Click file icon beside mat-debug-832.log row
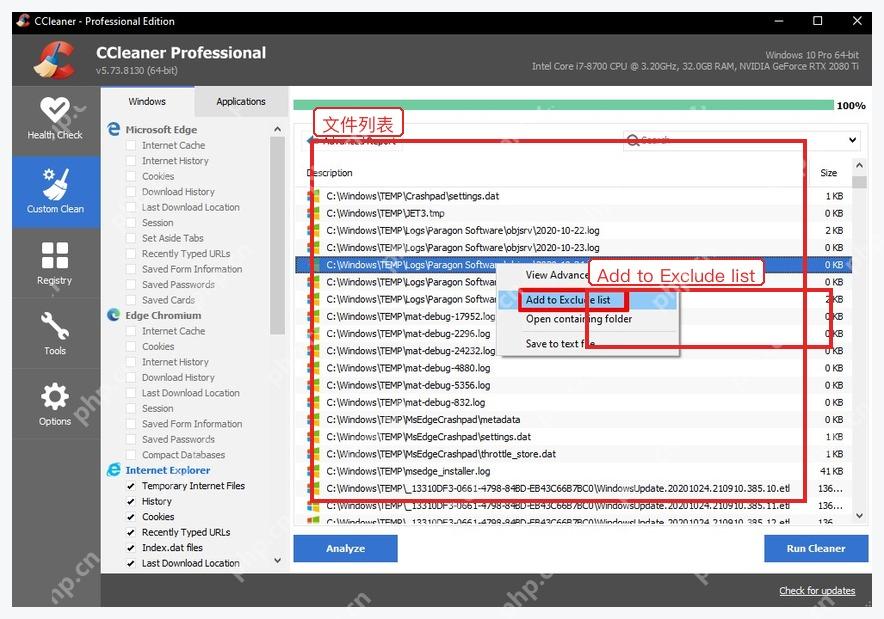884x619 pixels. 313,403
